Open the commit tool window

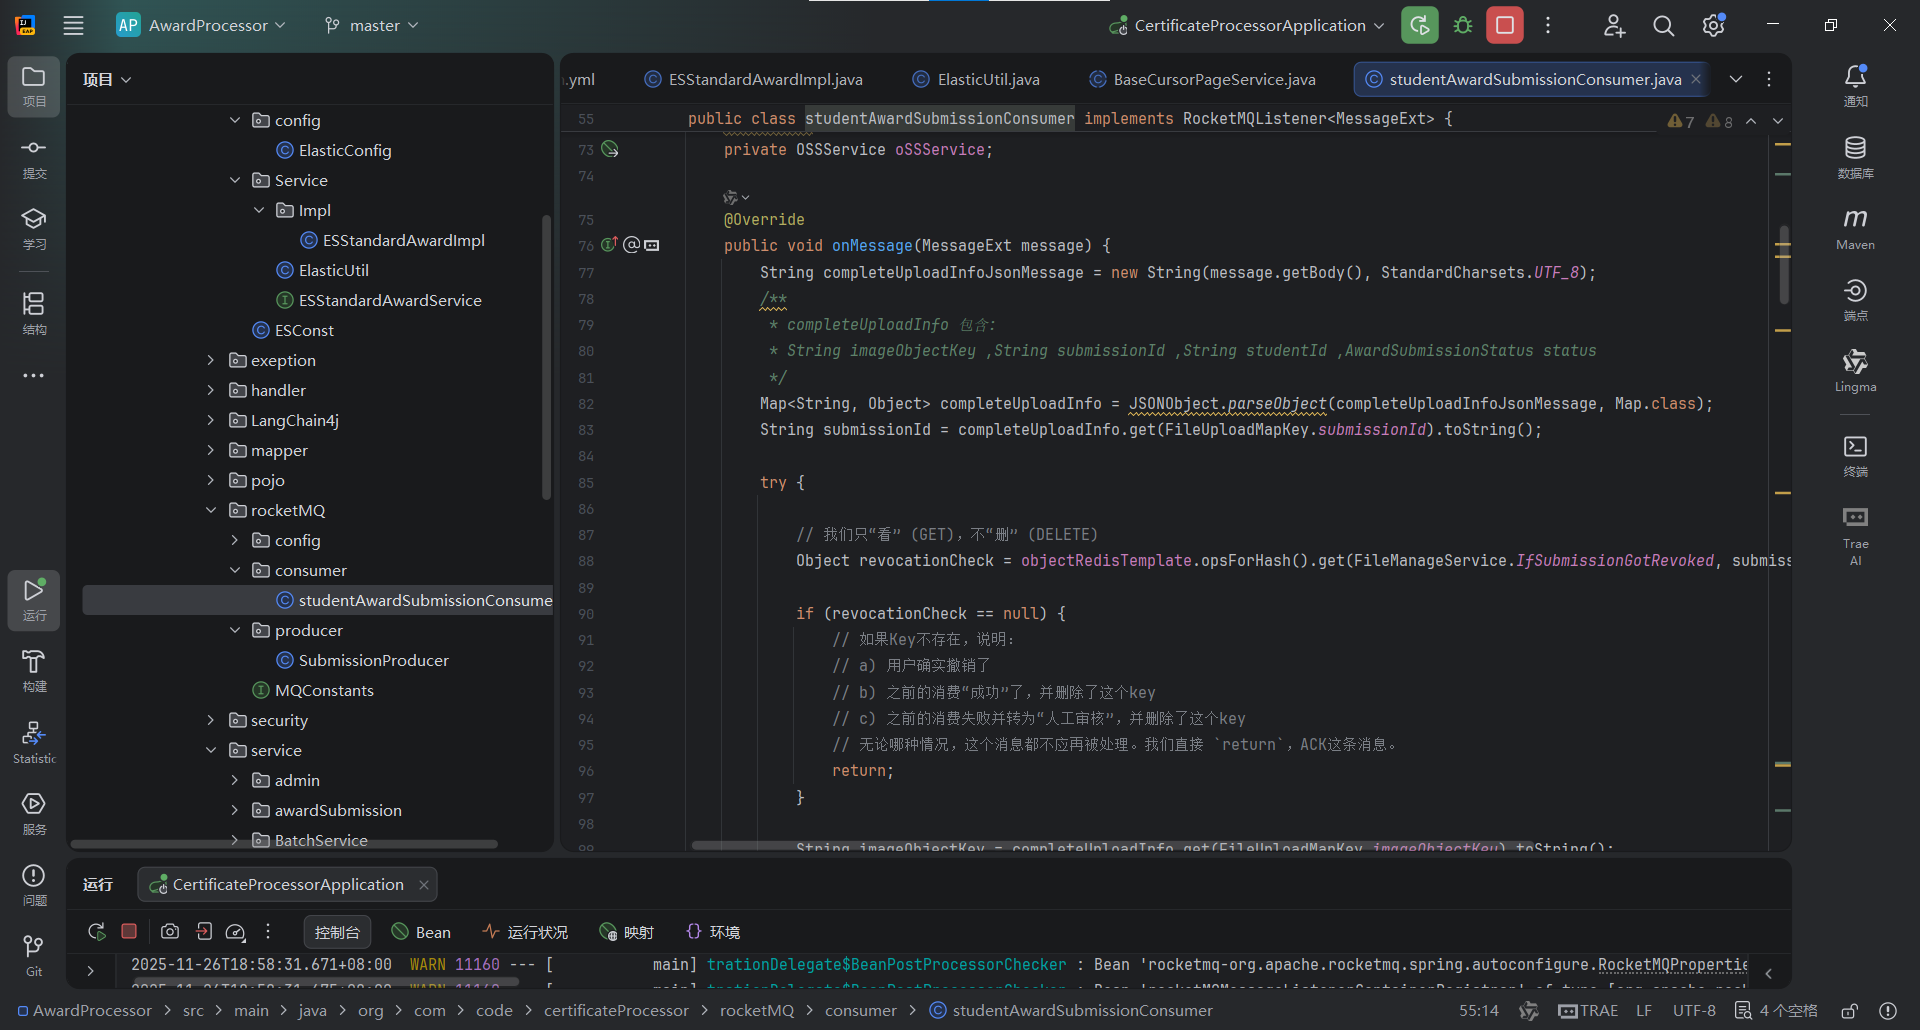pyautogui.click(x=33, y=158)
